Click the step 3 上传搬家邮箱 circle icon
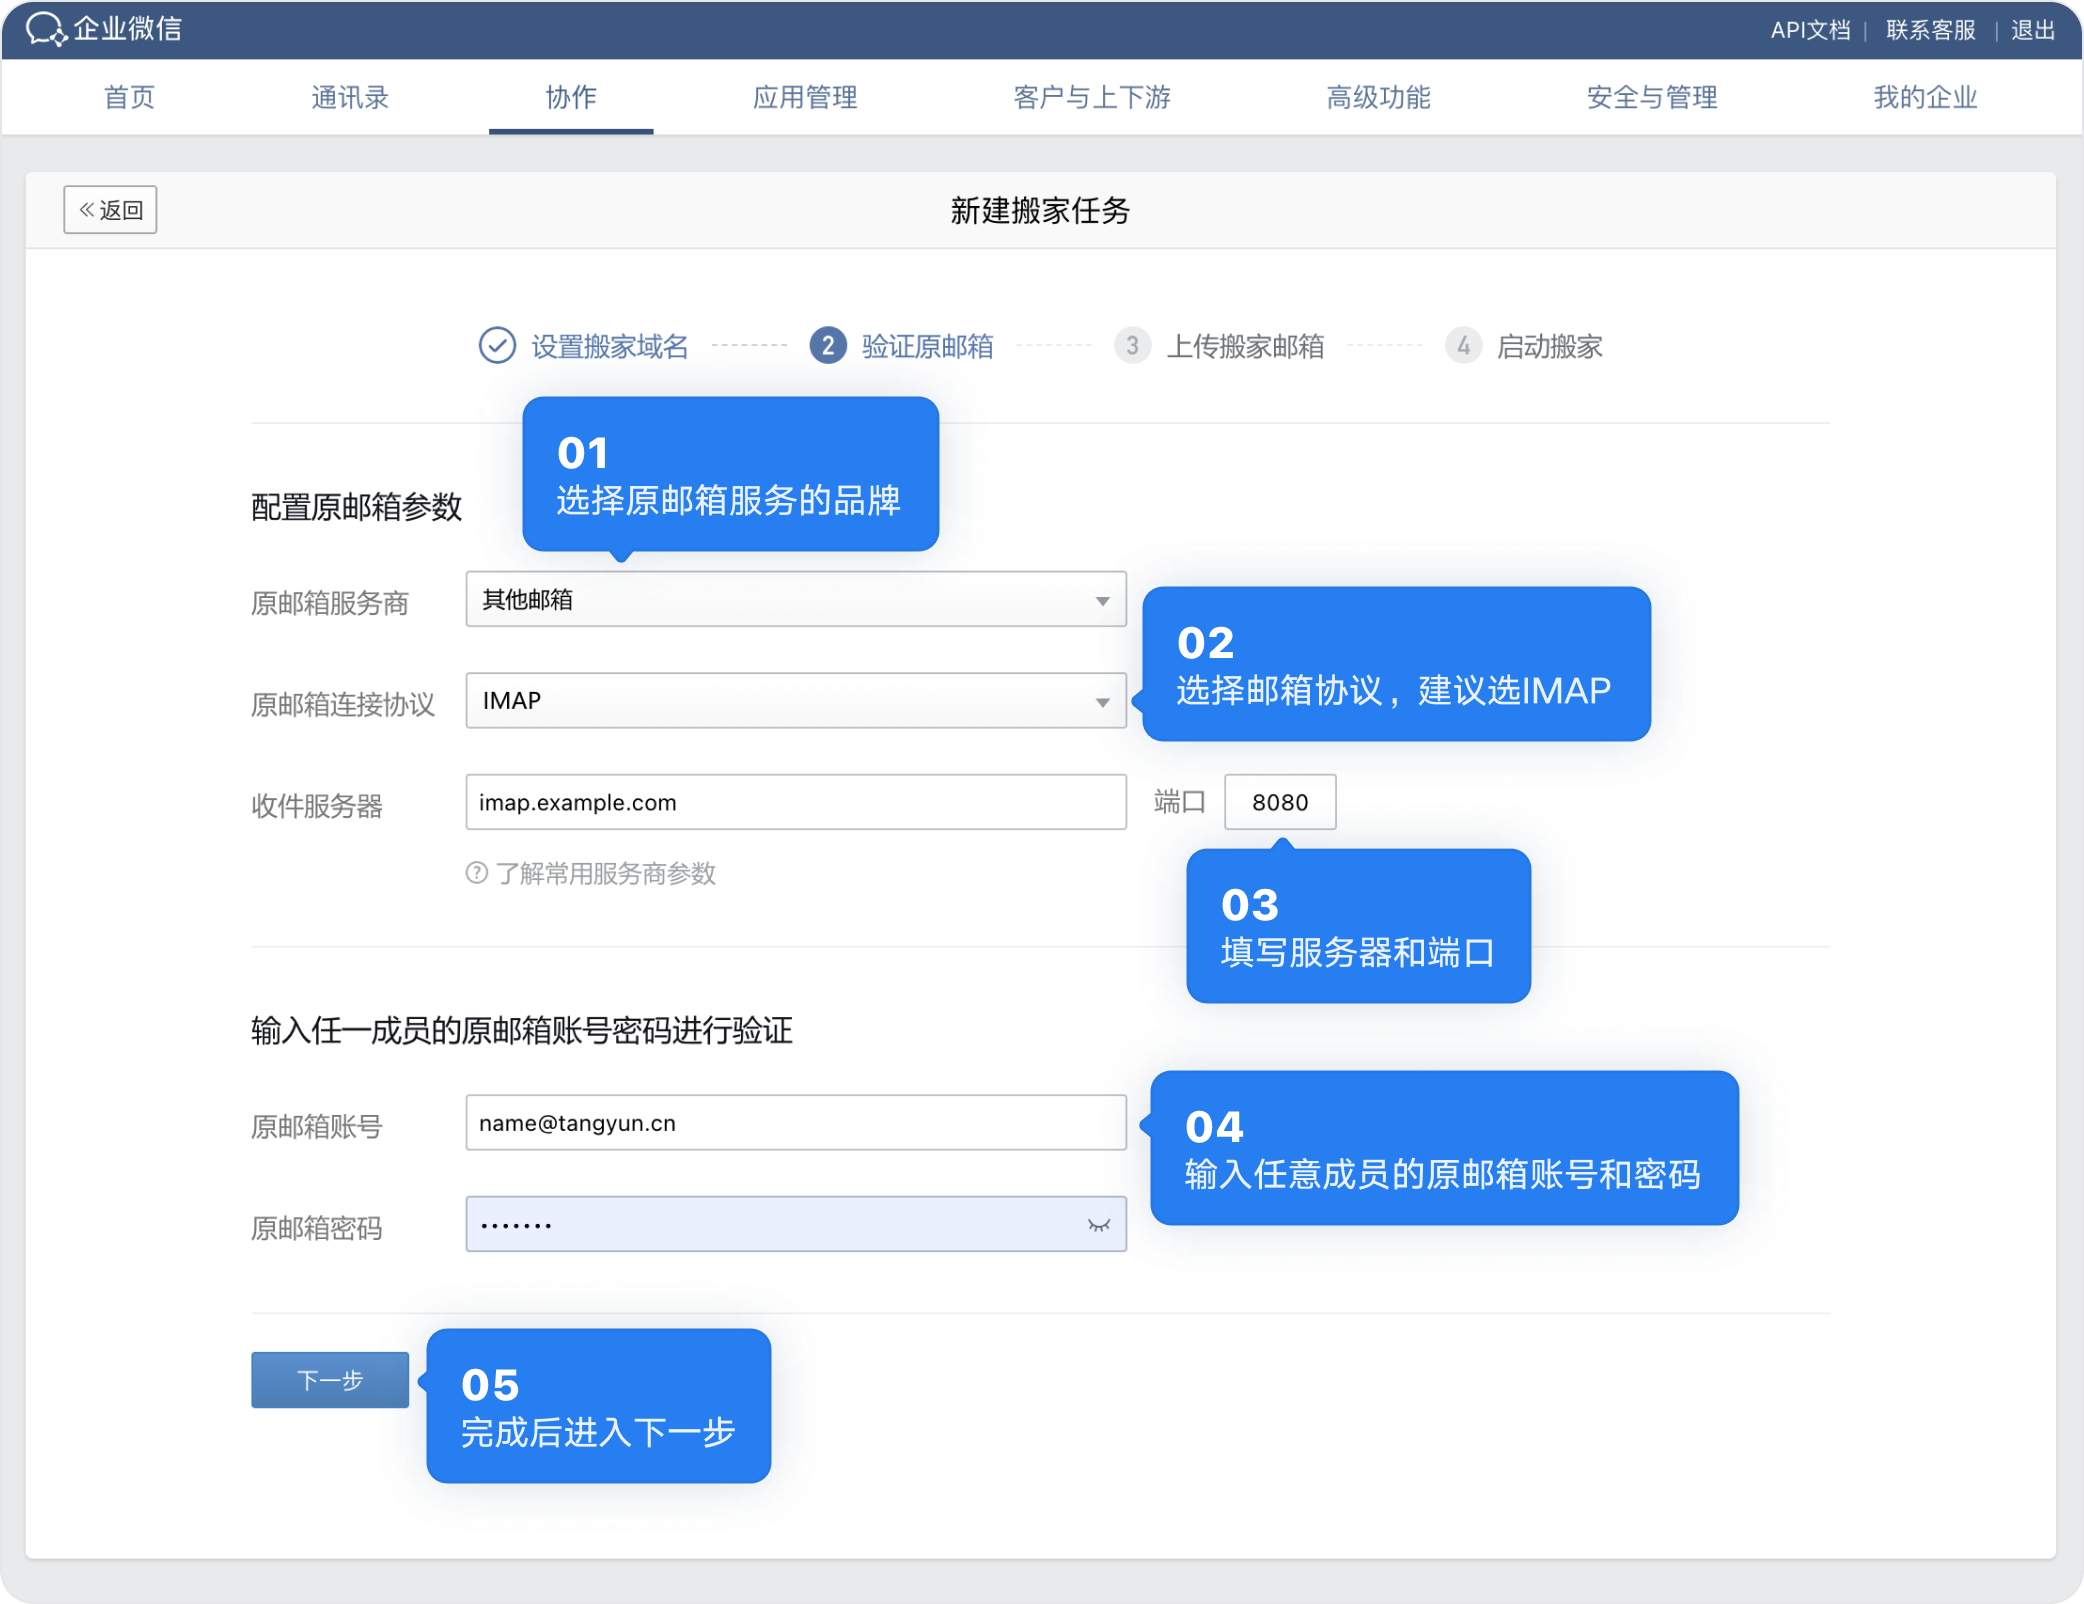Screen dimensions: 2084x1604 [x=1131, y=346]
